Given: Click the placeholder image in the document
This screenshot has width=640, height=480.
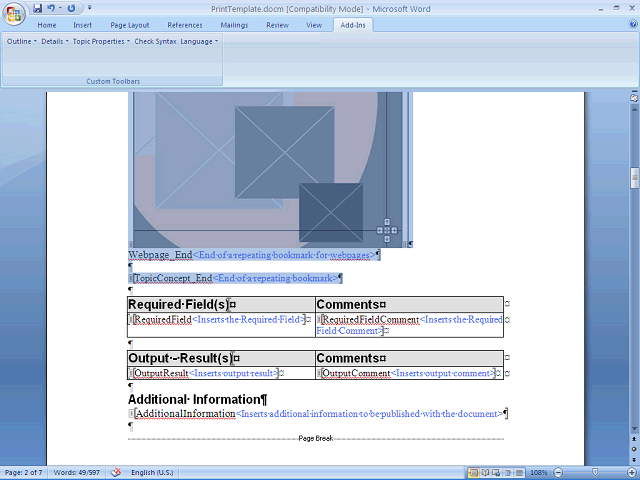Looking at the screenshot, I should [268, 169].
